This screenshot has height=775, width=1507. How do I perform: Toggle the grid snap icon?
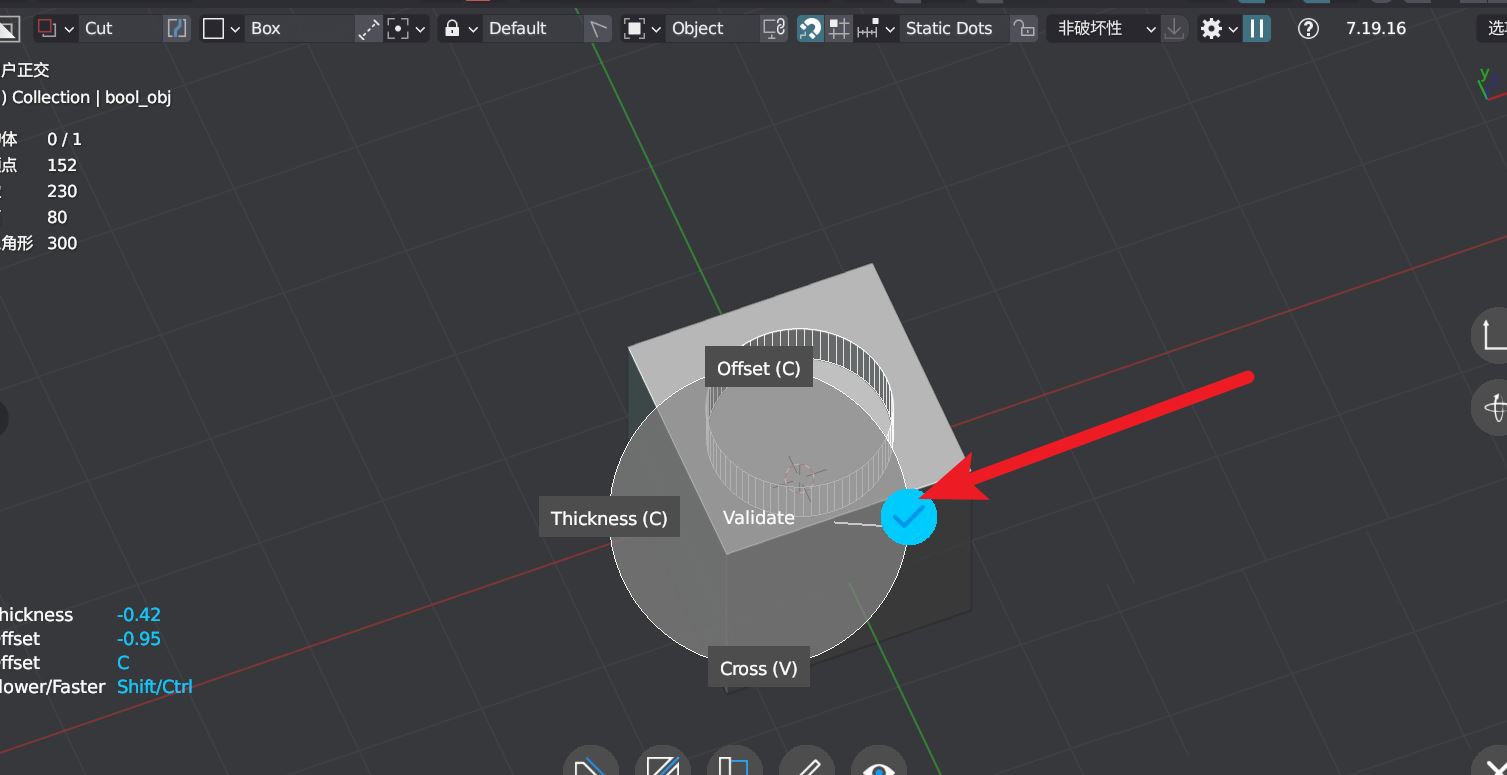[839, 29]
